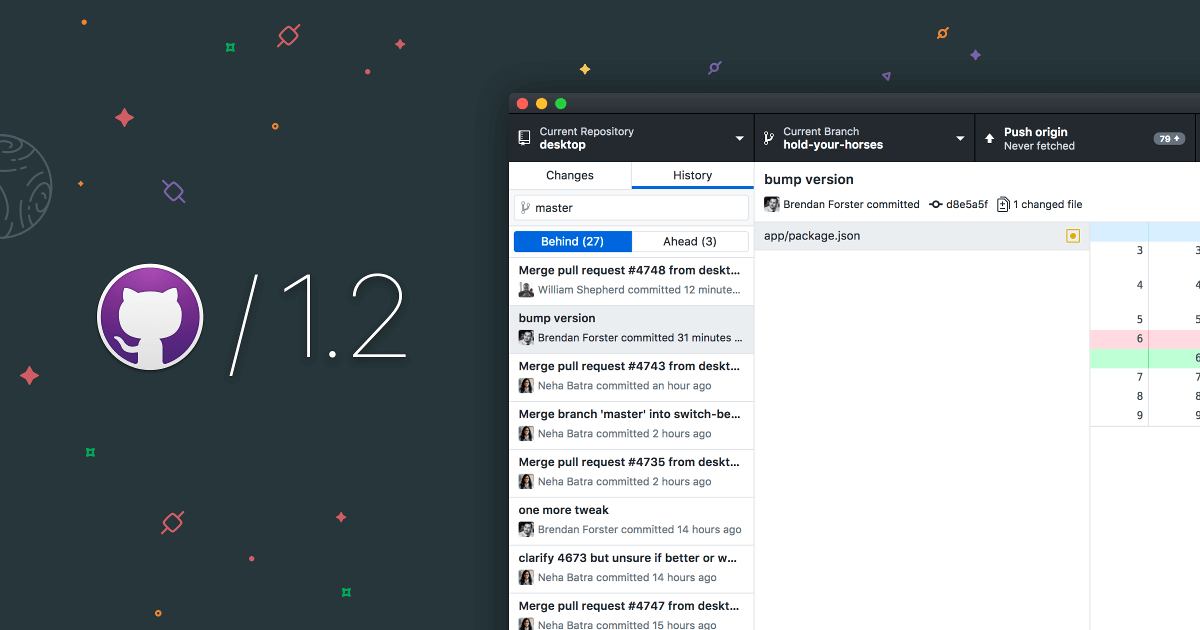Toggle to the Behind (27) view
The height and width of the screenshot is (630, 1200).
pos(572,241)
